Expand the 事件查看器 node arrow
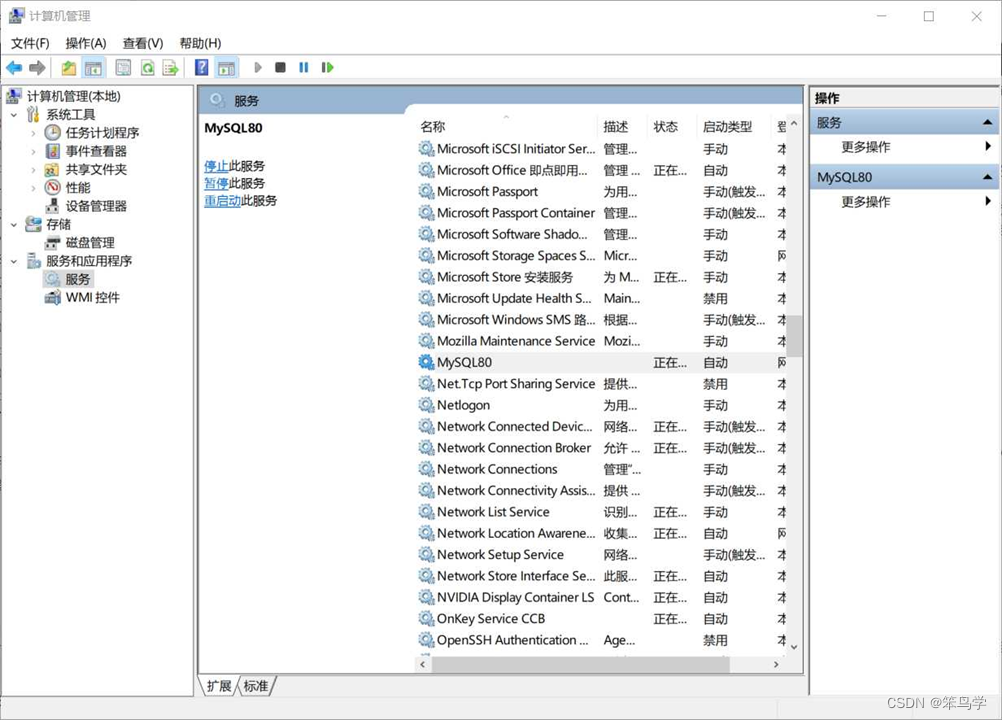This screenshot has width=1002, height=720. [x=33, y=151]
